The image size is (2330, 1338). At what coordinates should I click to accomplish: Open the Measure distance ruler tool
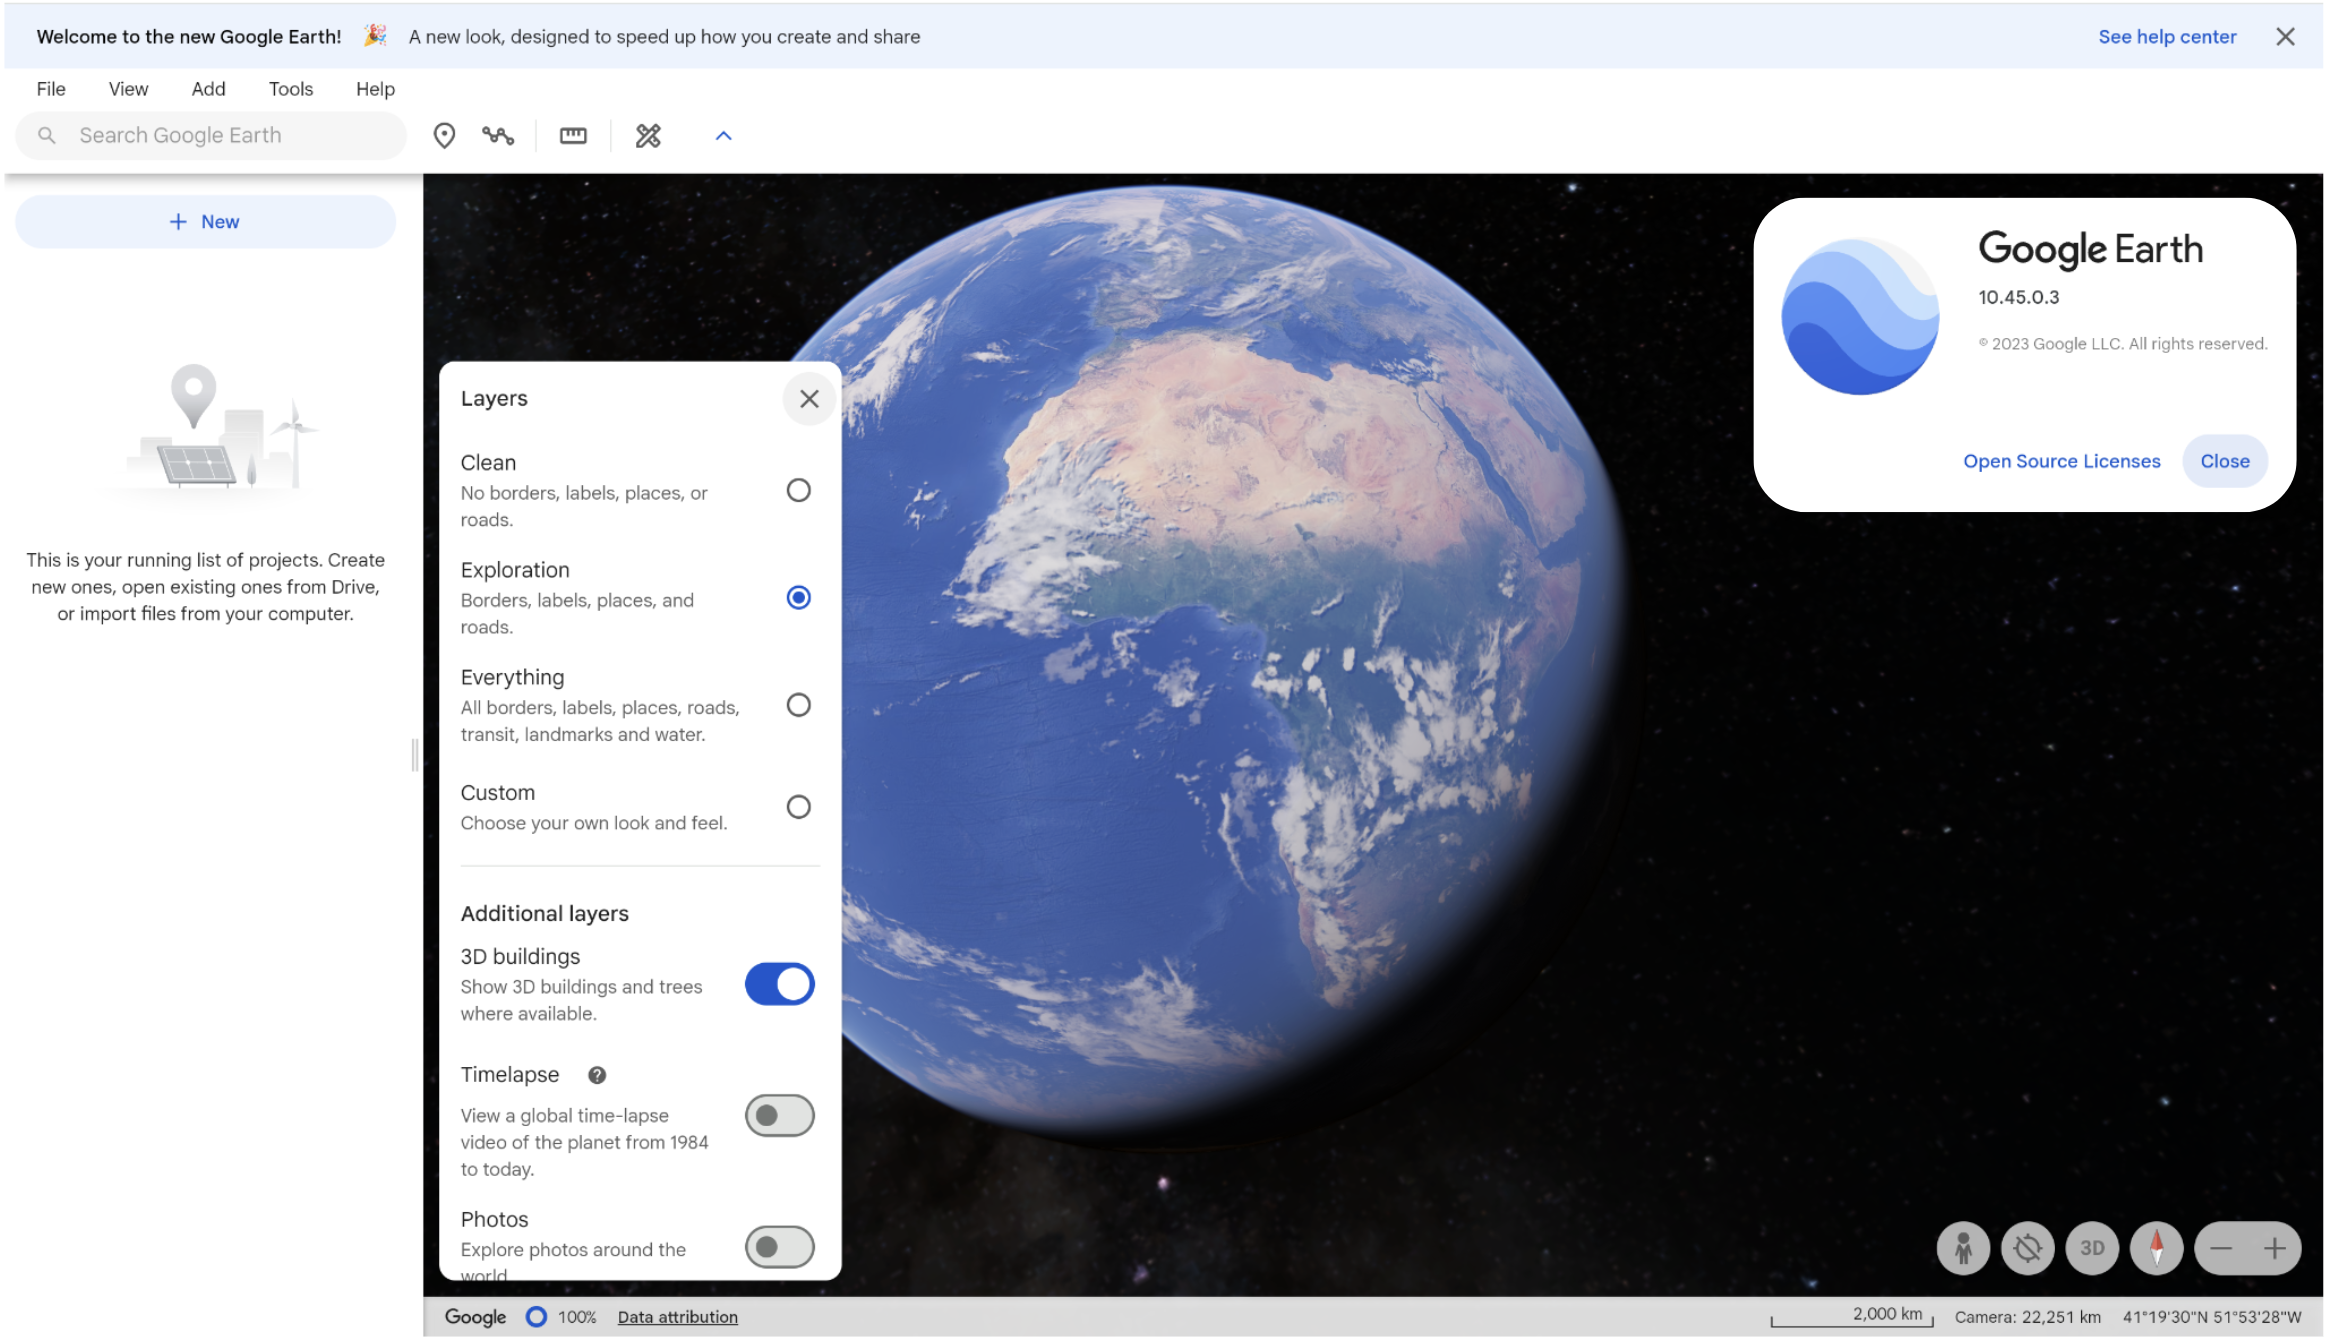point(573,135)
